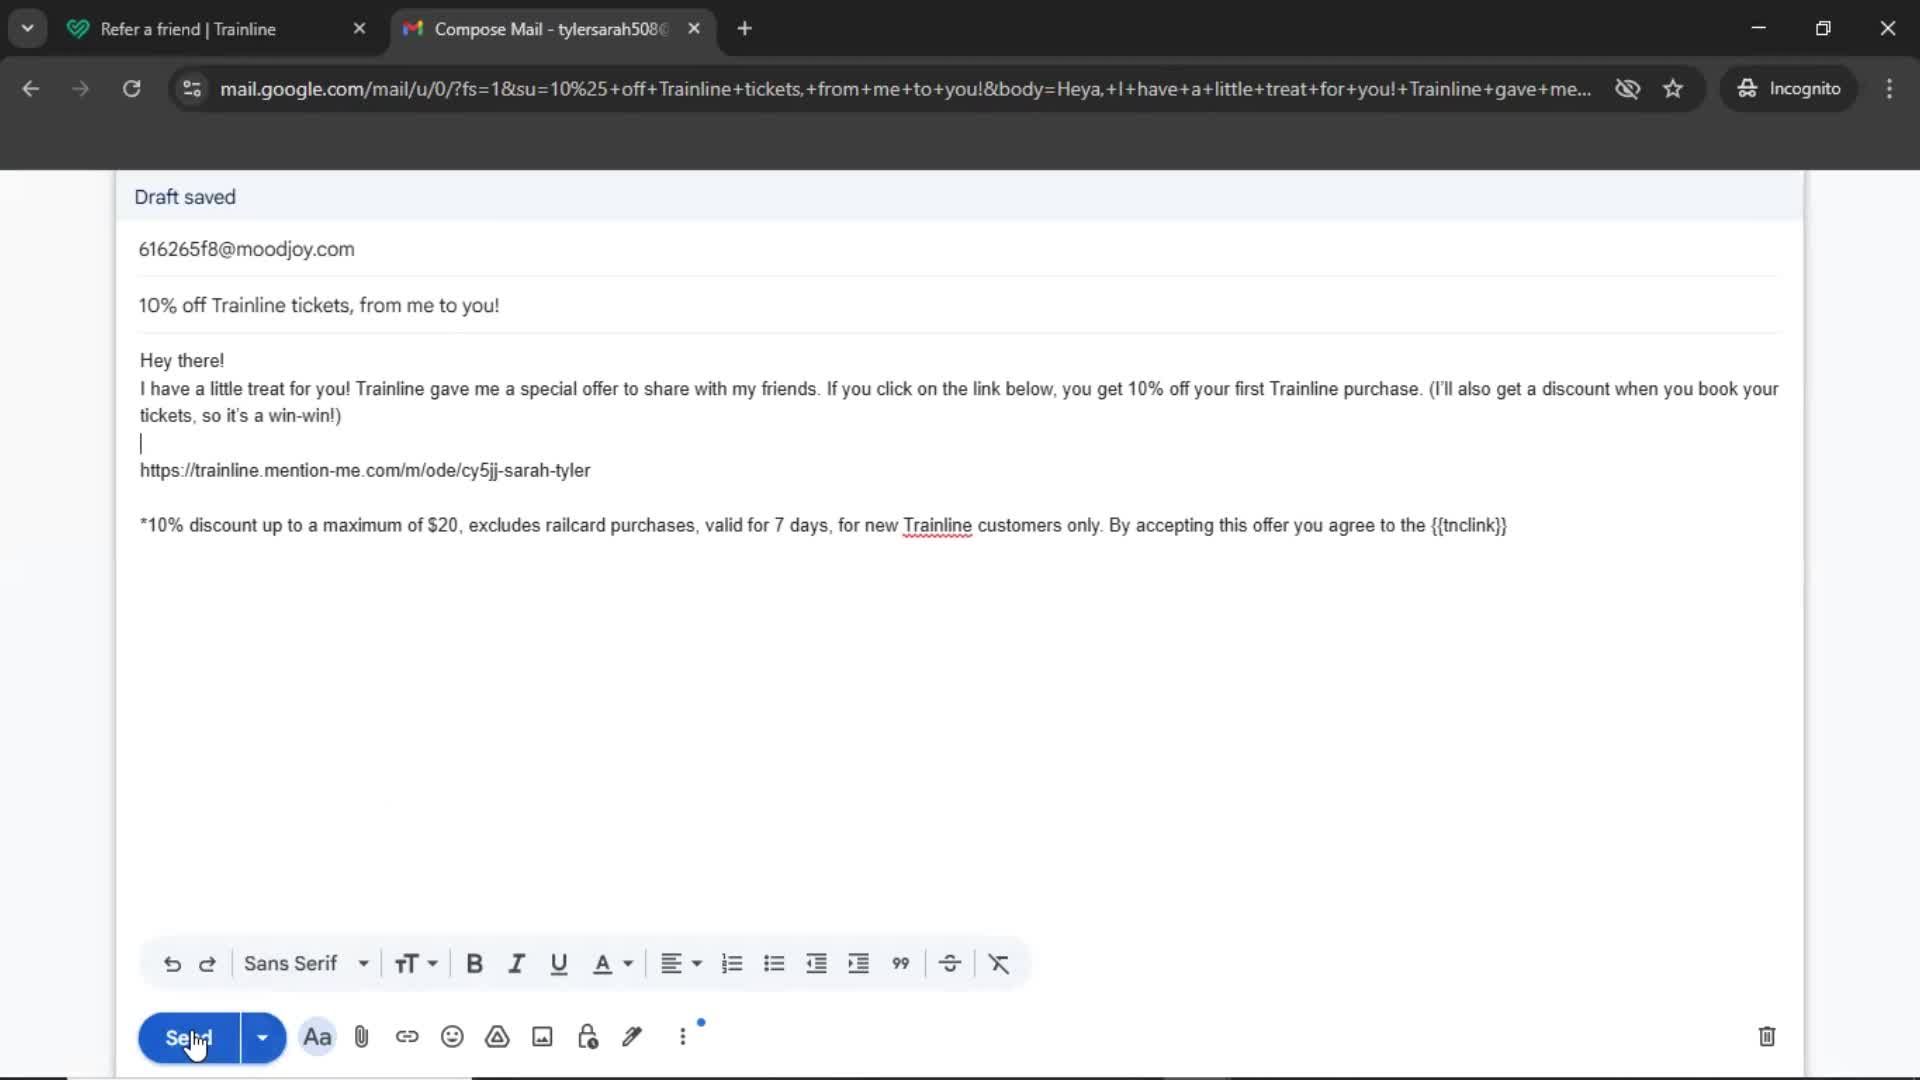Toggle italic formatting
1920x1080 pixels.
click(516, 963)
